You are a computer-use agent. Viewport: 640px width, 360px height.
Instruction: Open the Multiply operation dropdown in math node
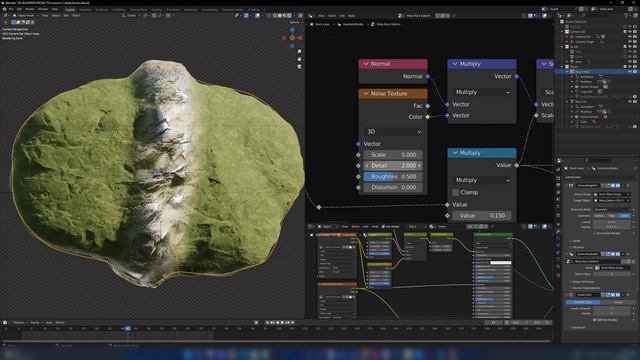point(482,180)
